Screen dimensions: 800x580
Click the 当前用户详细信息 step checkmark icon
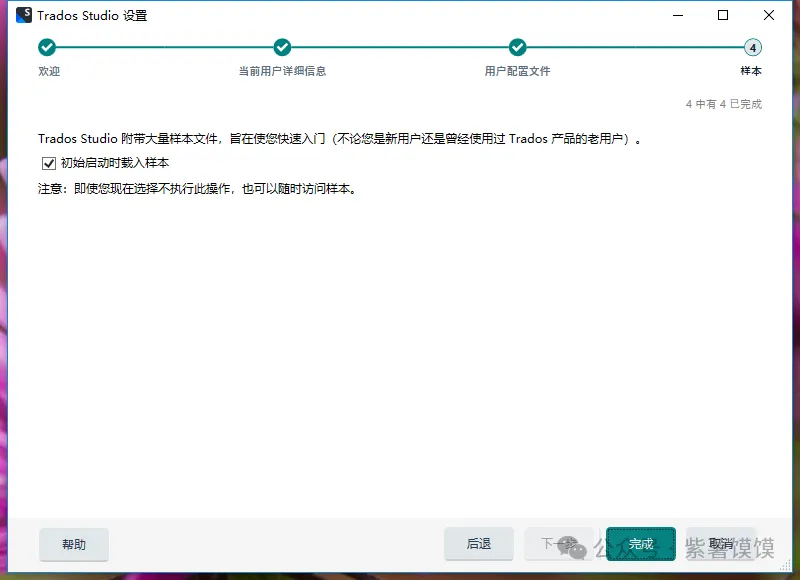(x=282, y=47)
